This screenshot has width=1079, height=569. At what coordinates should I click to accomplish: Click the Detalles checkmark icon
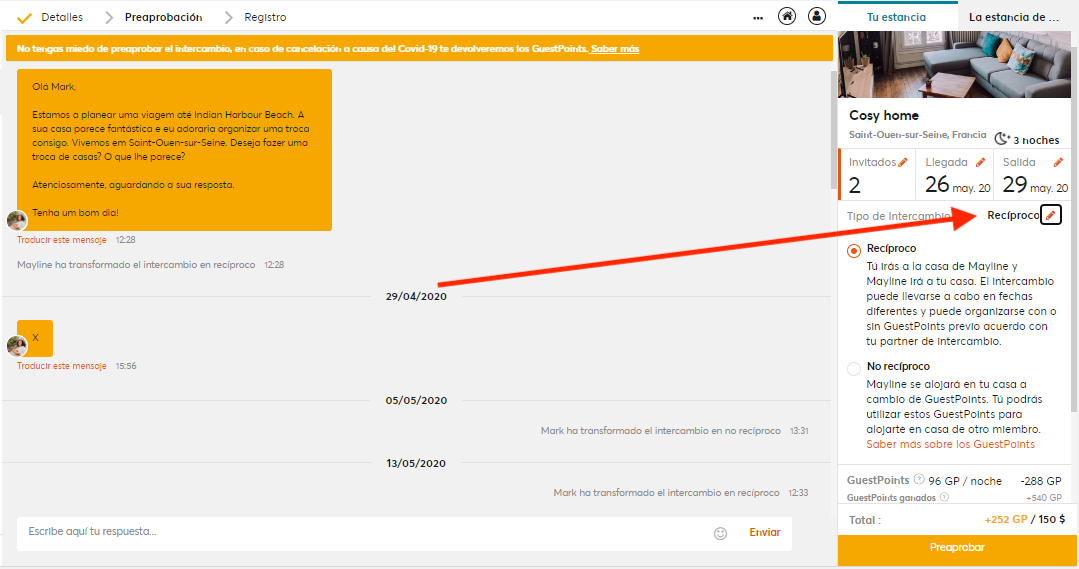pyautogui.click(x=25, y=18)
